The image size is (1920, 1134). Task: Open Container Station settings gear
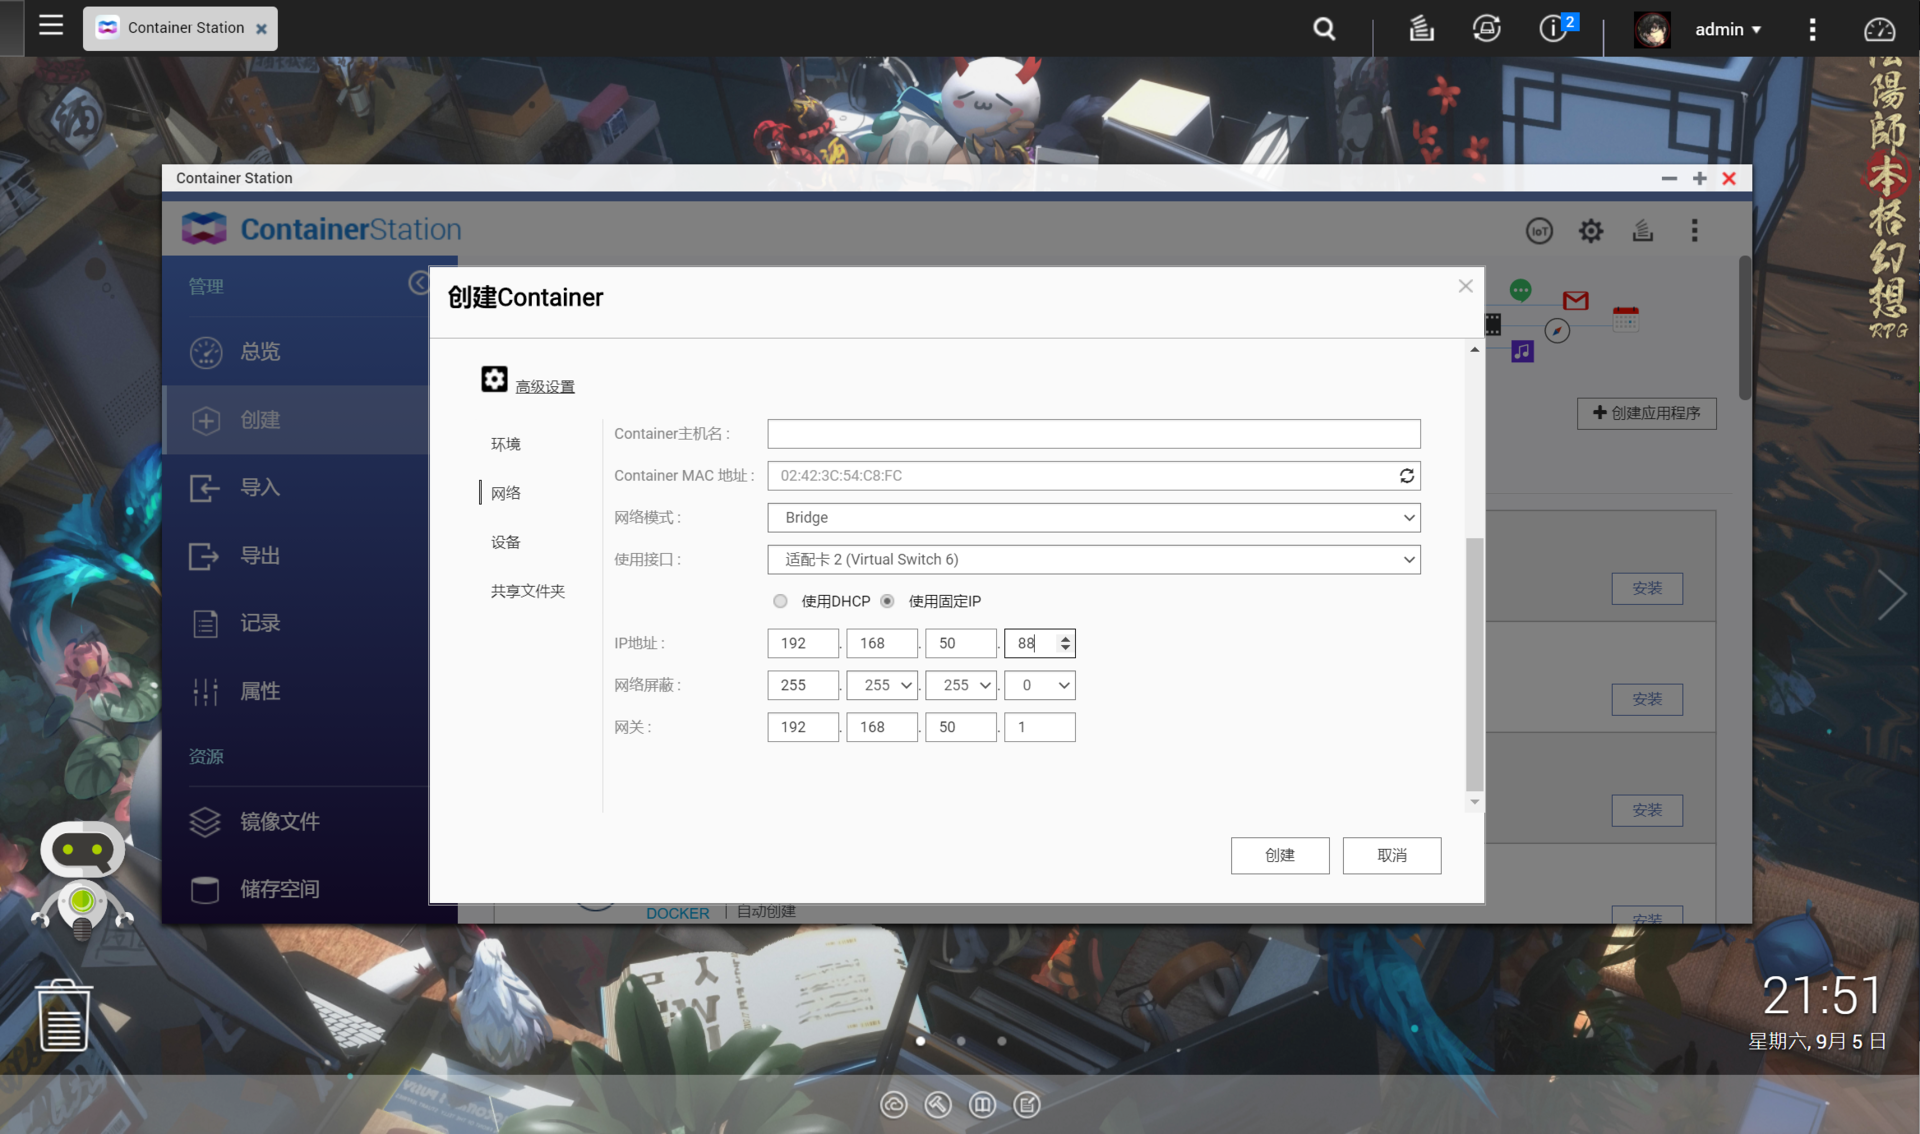(x=1590, y=231)
